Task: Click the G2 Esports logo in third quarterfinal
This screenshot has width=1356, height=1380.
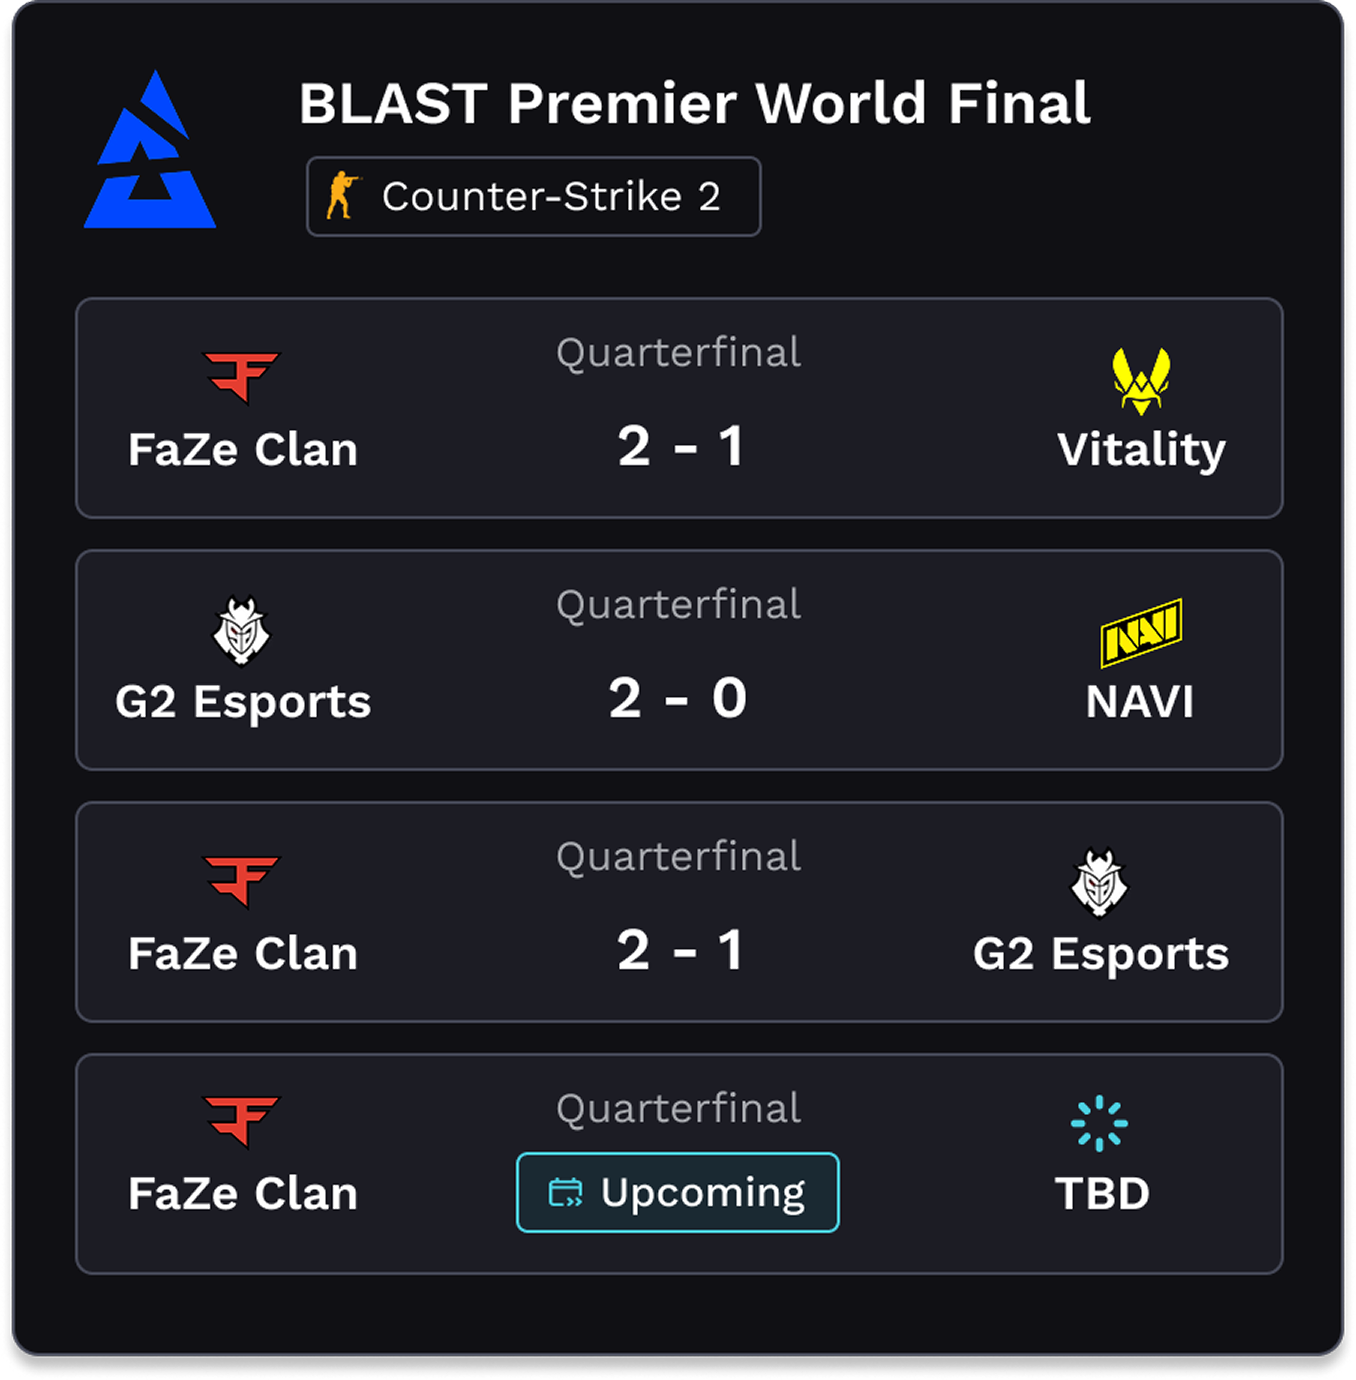Action: click(1100, 881)
